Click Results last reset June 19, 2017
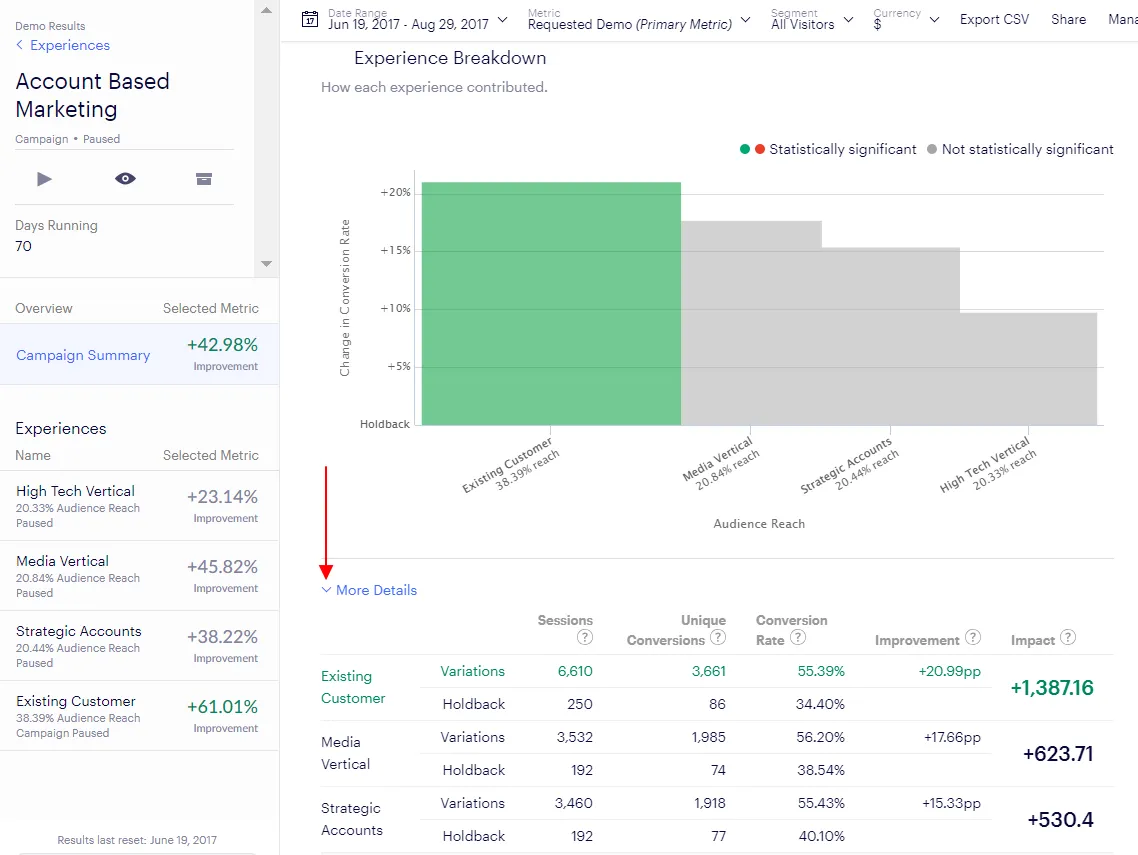 pos(137,840)
